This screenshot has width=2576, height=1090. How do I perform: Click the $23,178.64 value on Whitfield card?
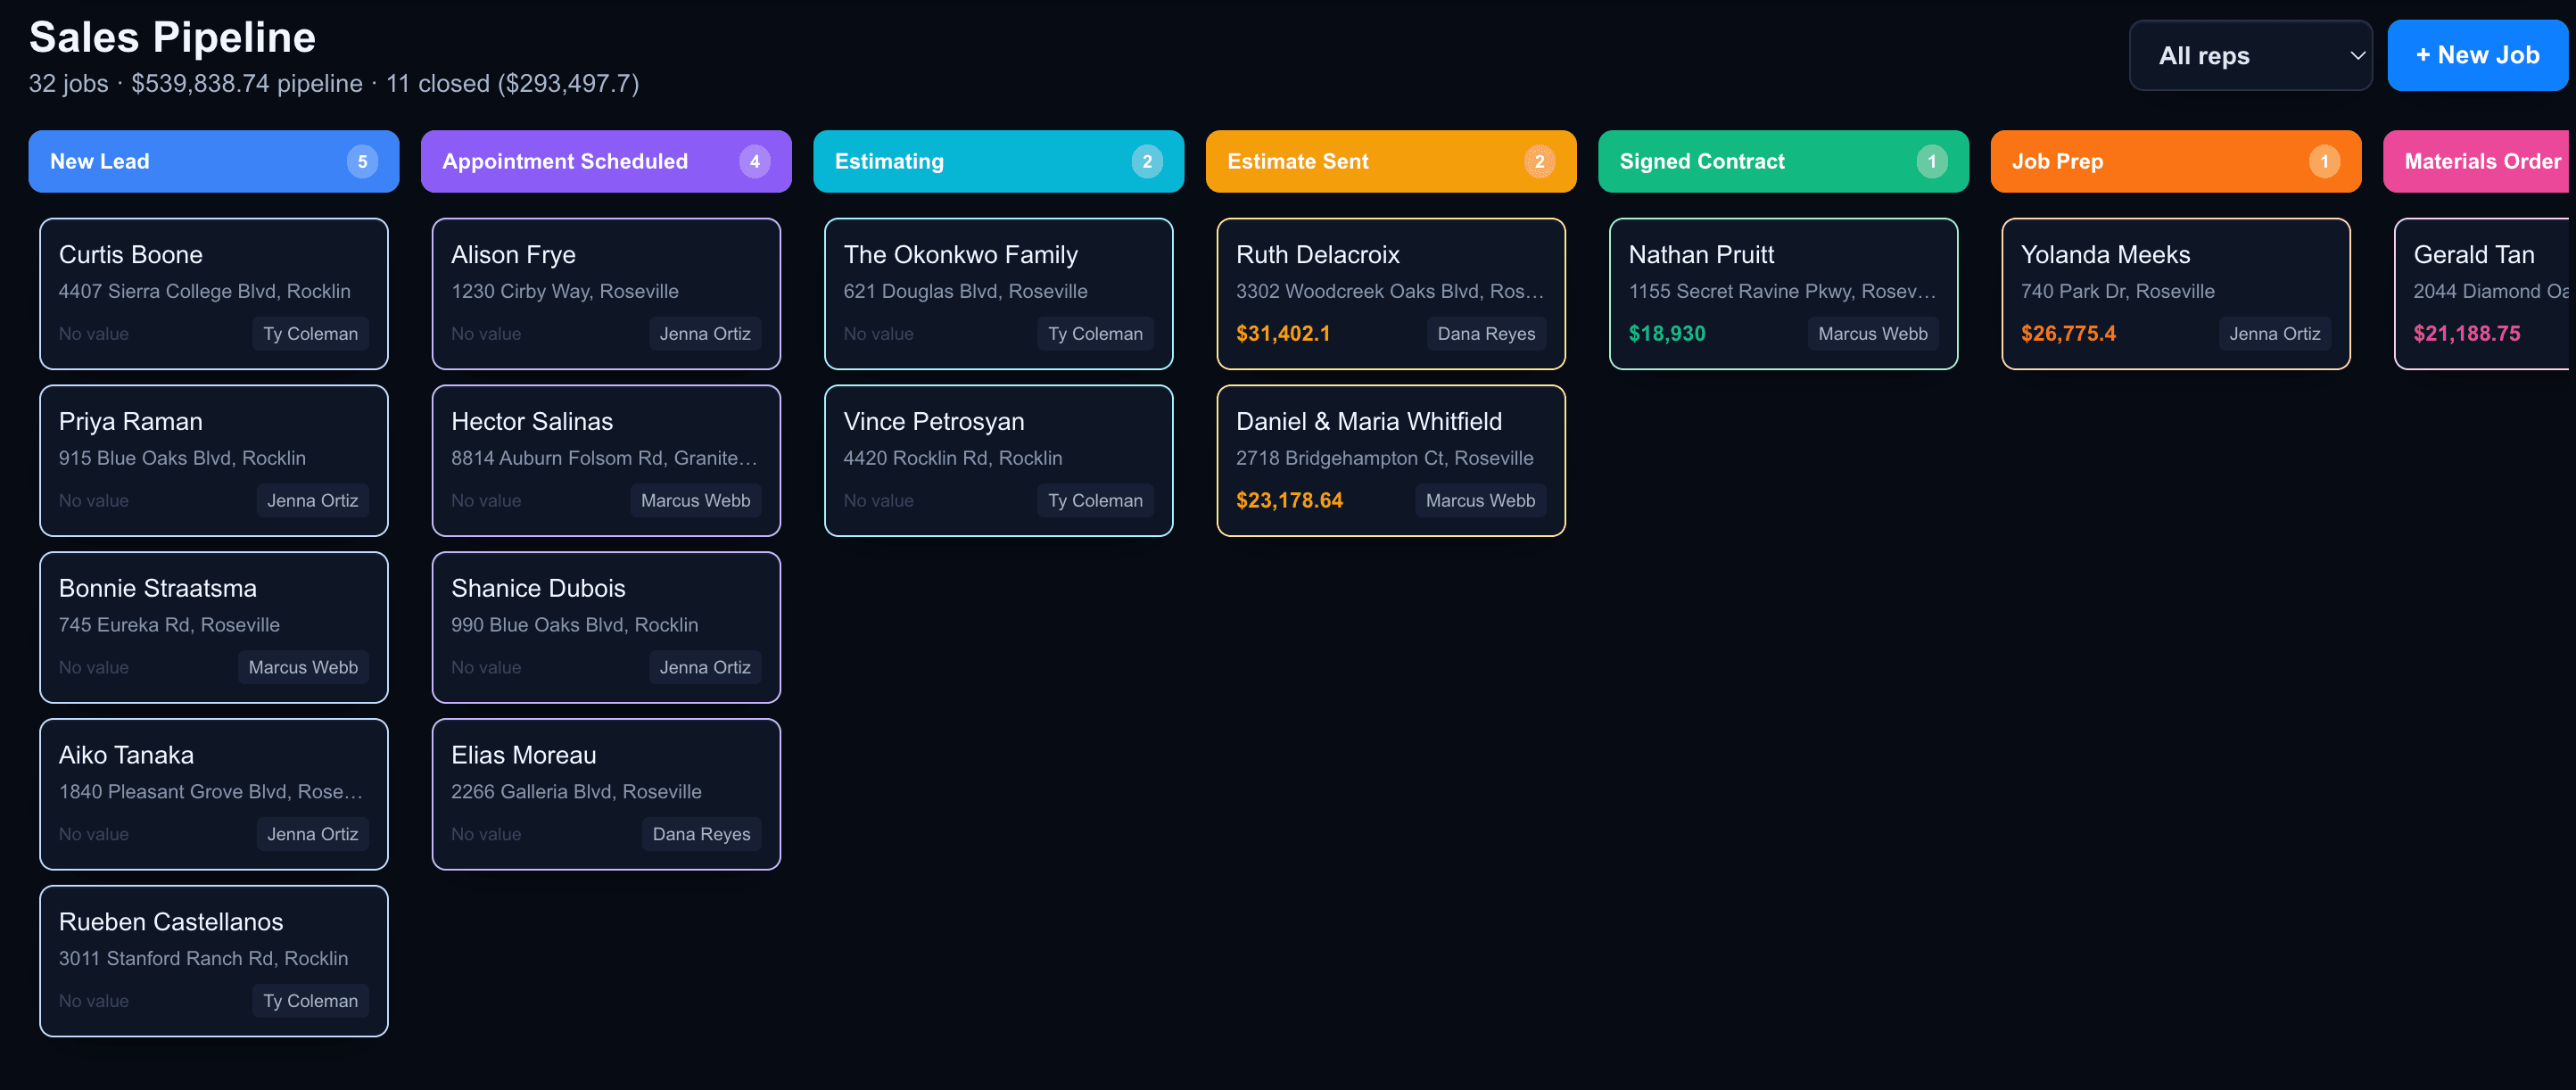coord(1289,501)
